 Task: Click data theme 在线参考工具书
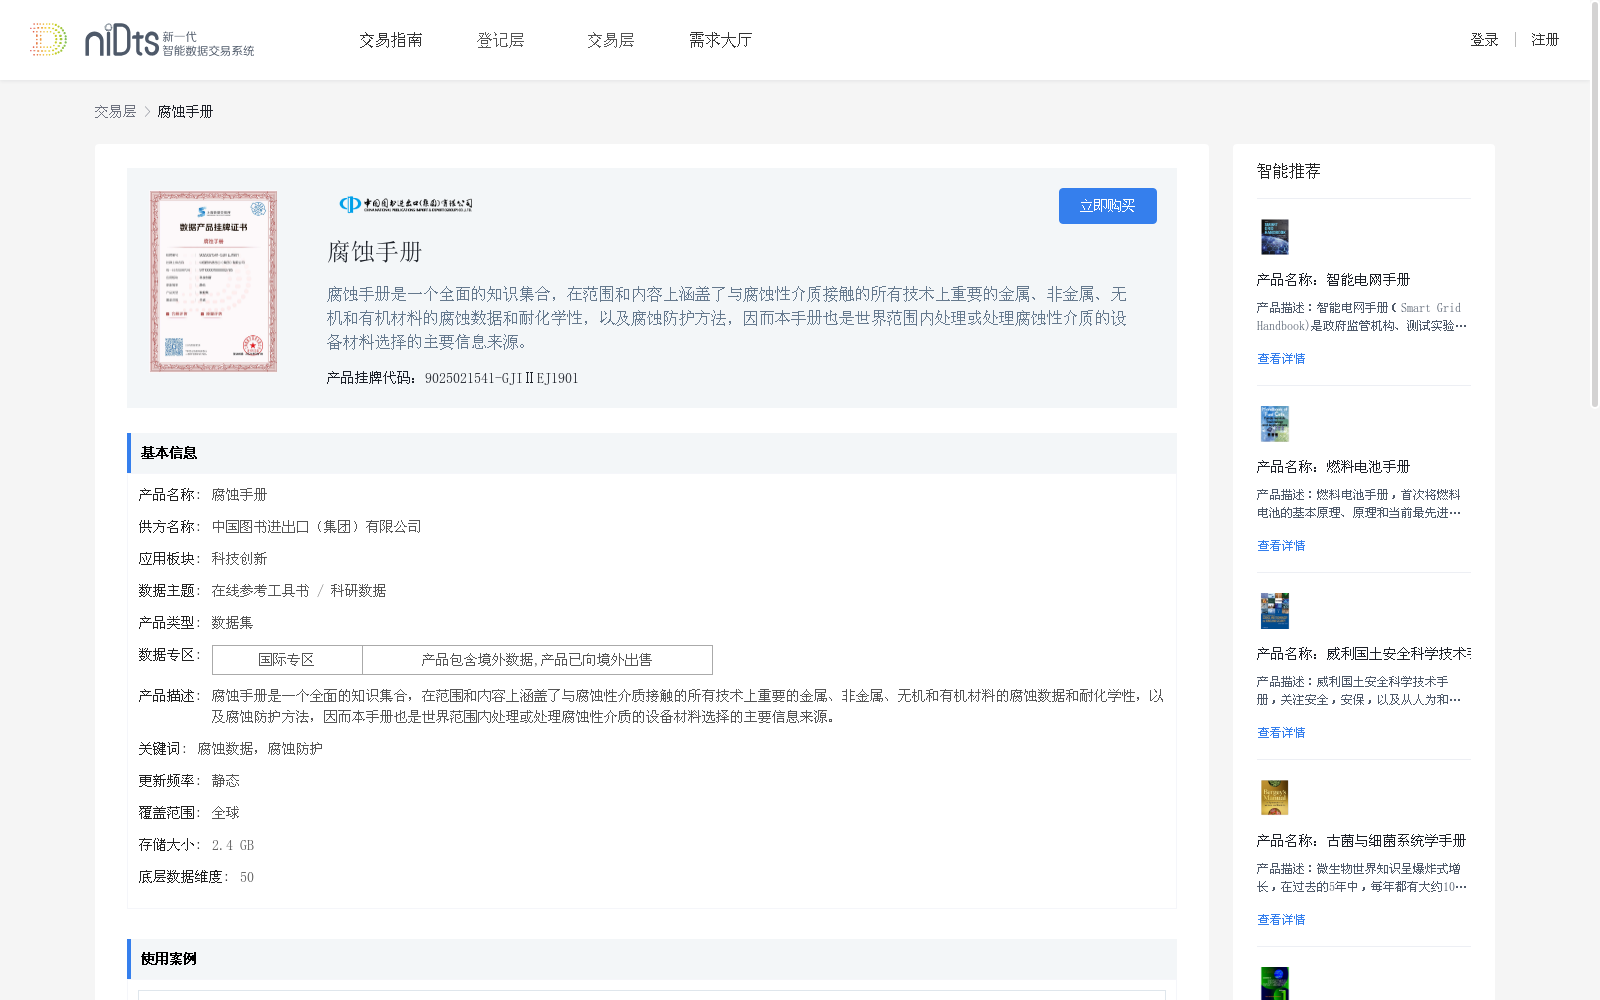(260, 591)
